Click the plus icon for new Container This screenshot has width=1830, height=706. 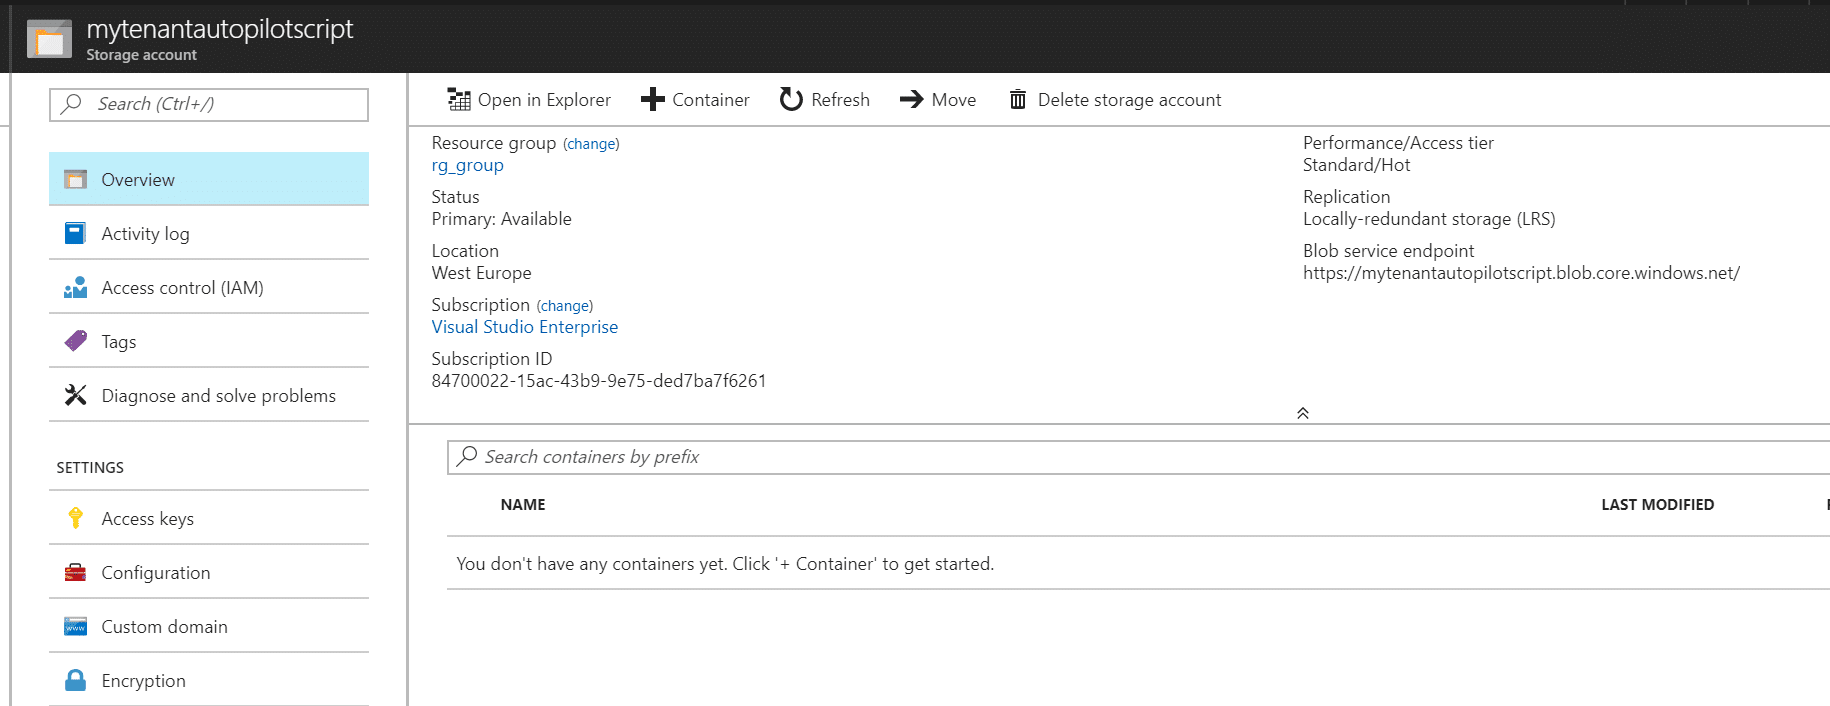(x=652, y=99)
